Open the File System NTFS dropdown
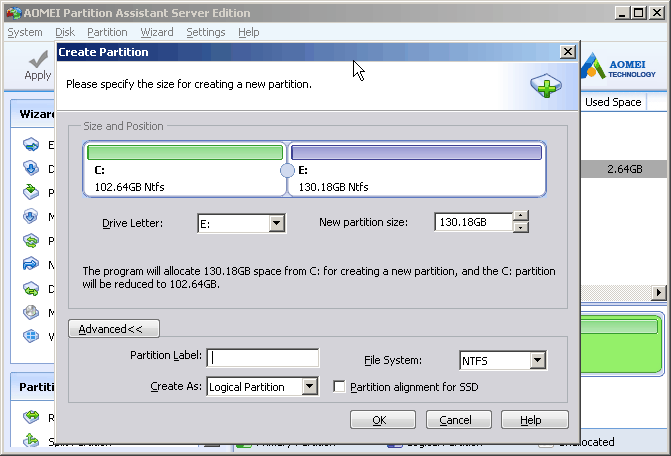The height and width of the screenshot is (456, 671). tap(537, 360)
